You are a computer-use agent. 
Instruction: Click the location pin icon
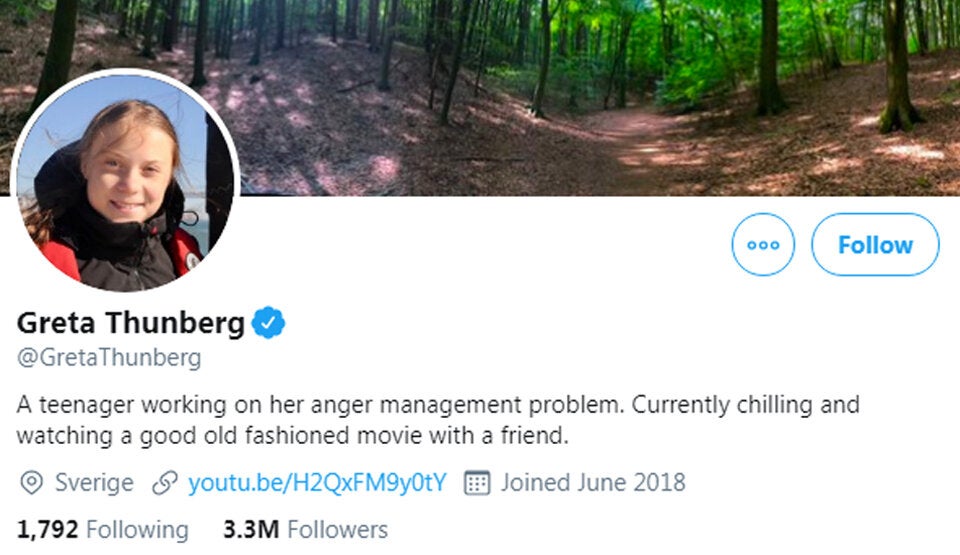tap(32, 483)
